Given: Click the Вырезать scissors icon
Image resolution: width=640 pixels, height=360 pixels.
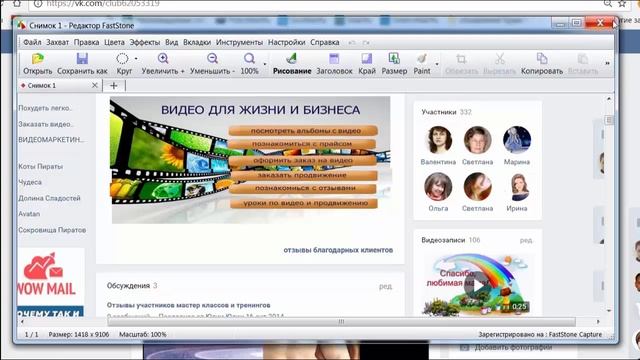Looking at the screenshot, I should (x=500, y=59).
